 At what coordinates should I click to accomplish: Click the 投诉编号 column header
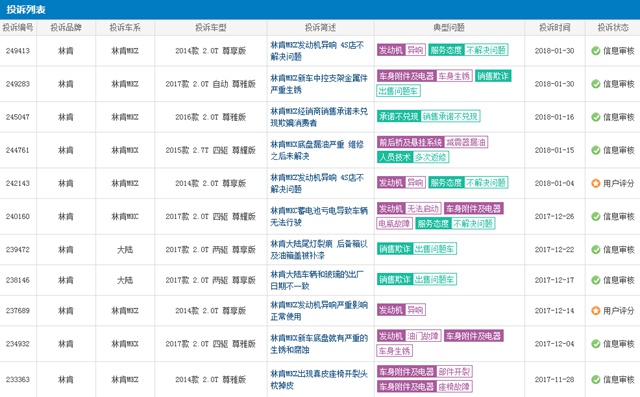(x=18, y=27)
